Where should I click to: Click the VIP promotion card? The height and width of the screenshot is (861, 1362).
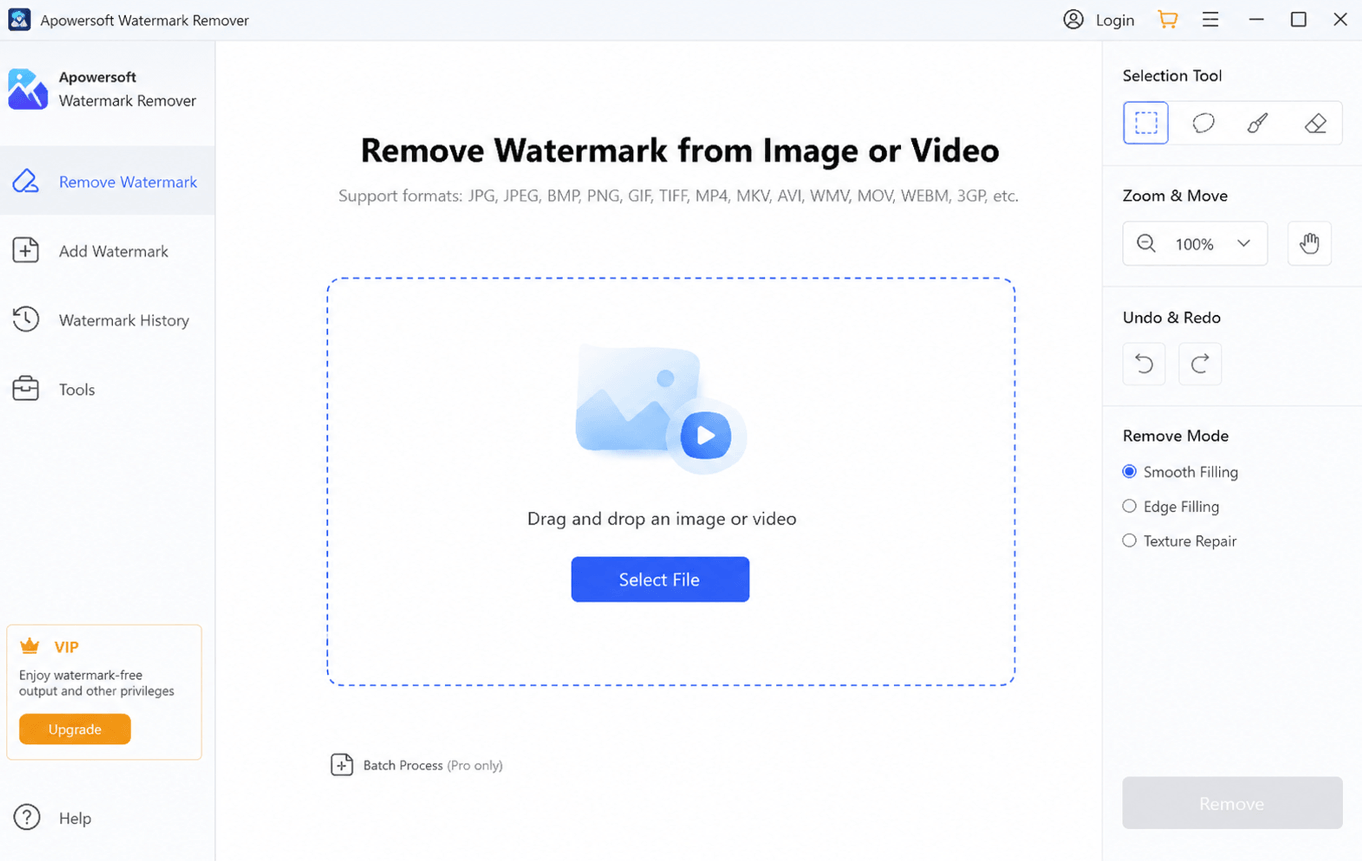[104, 692]
